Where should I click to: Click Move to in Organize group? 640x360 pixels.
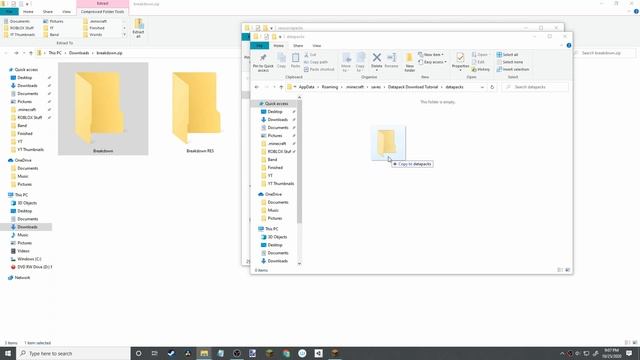click(x=346, y=62)
